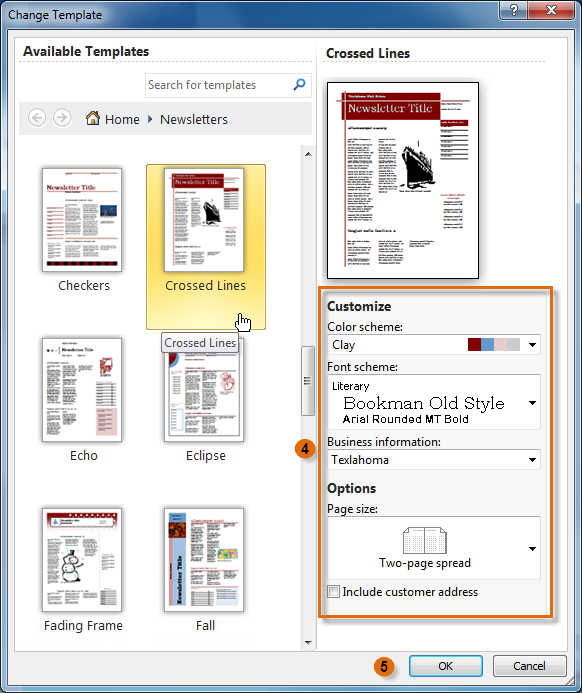
Task: Click the Echo template label
Action: coord(84,456)
